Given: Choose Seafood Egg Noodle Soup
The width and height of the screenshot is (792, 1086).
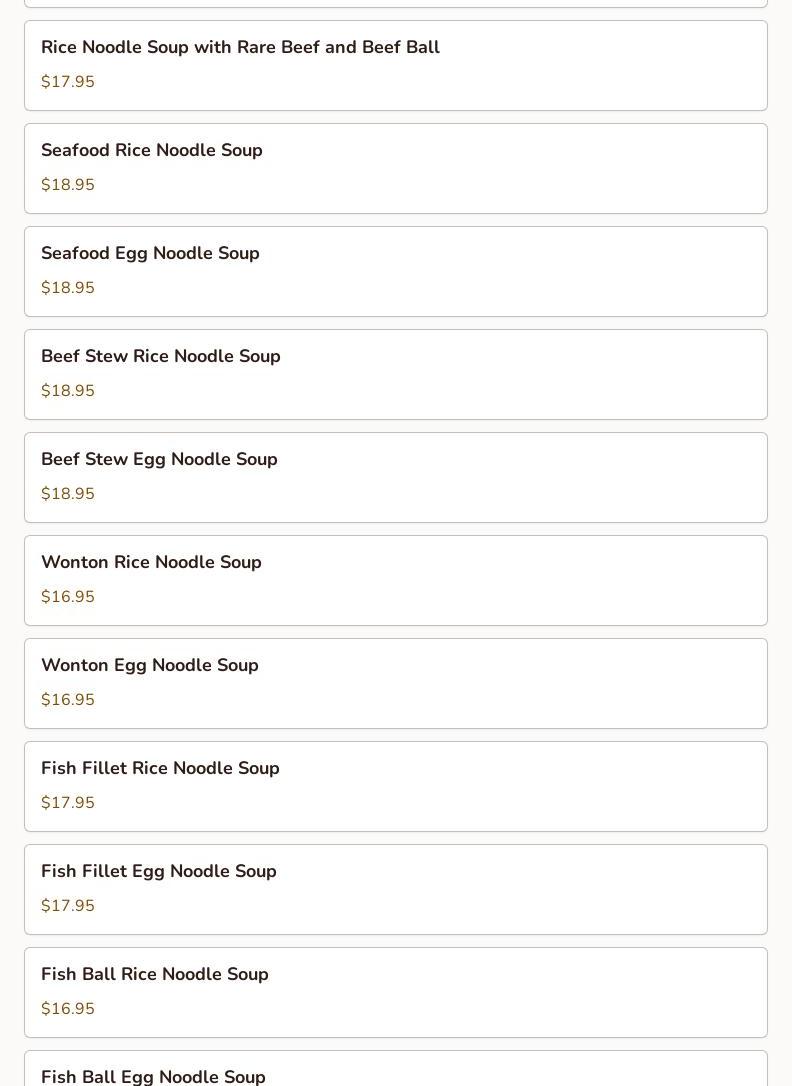Looking at the screenshot, I should 150,254.
